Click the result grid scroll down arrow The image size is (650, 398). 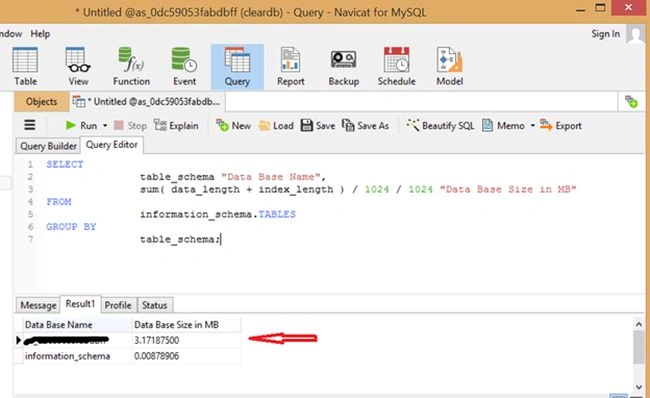639,387
